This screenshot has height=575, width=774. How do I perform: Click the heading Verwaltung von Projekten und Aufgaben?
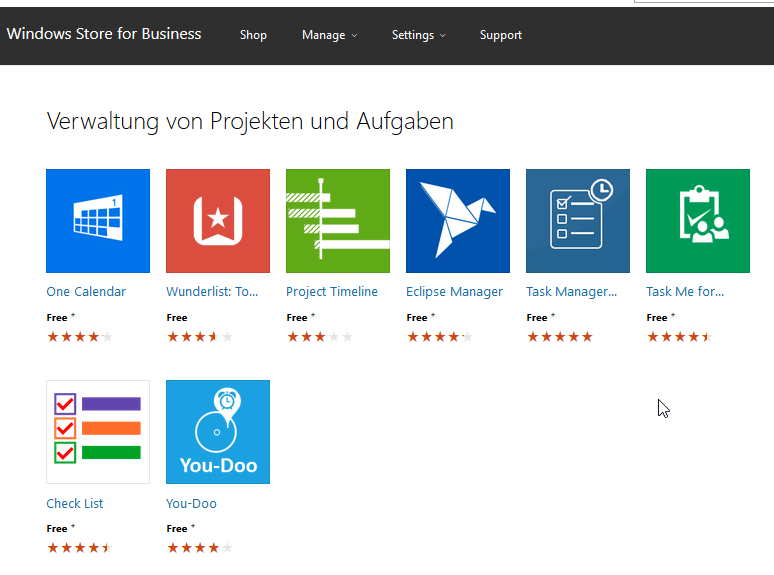click(x=250, y=121)
